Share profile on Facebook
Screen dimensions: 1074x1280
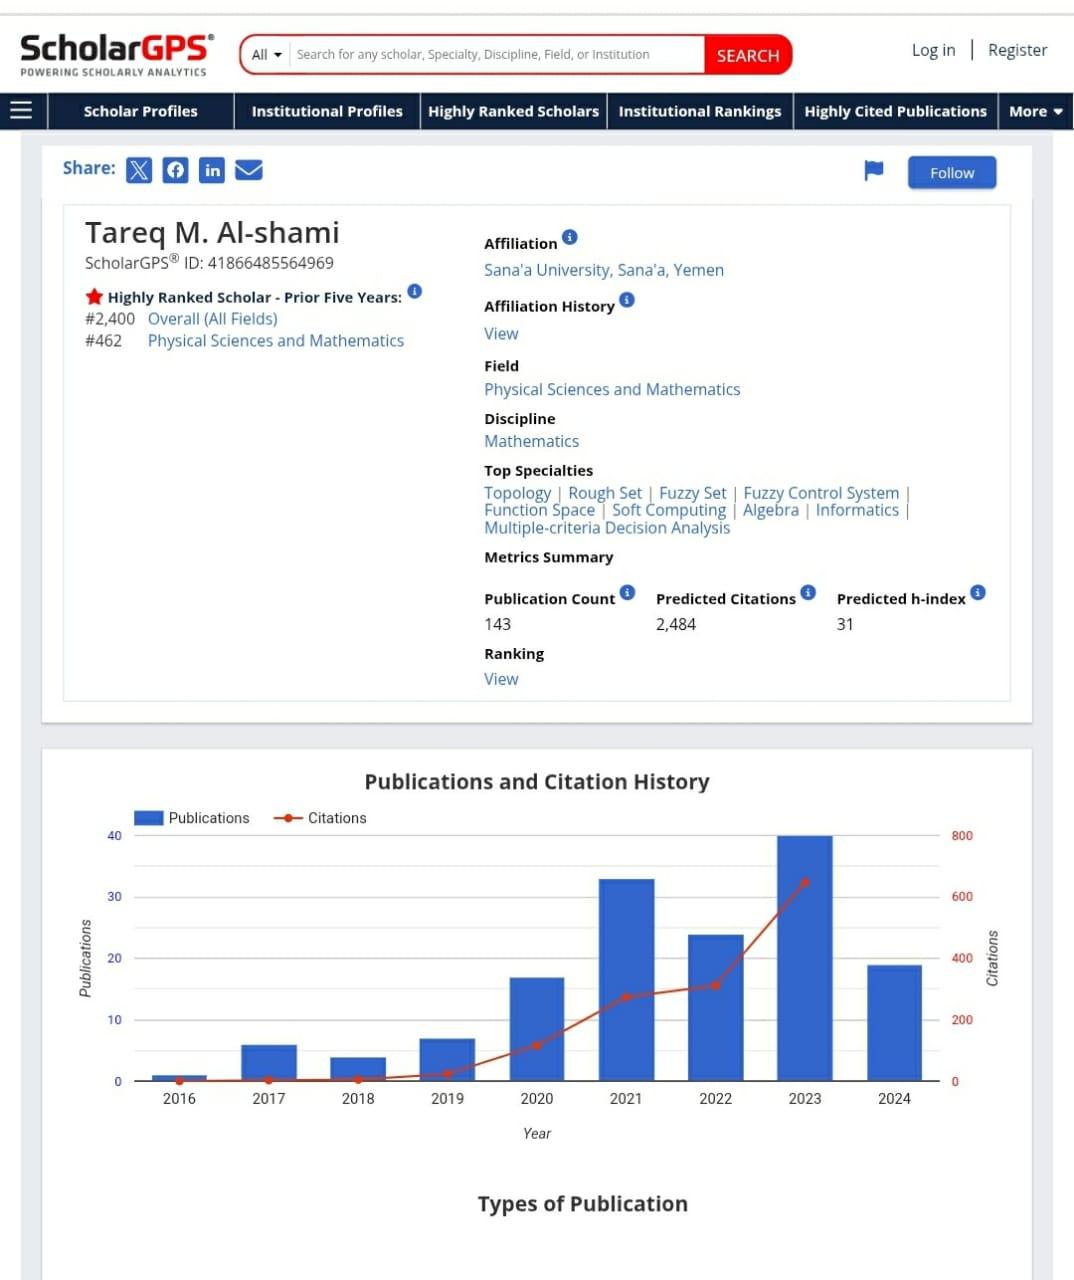(x=175, y=170)
